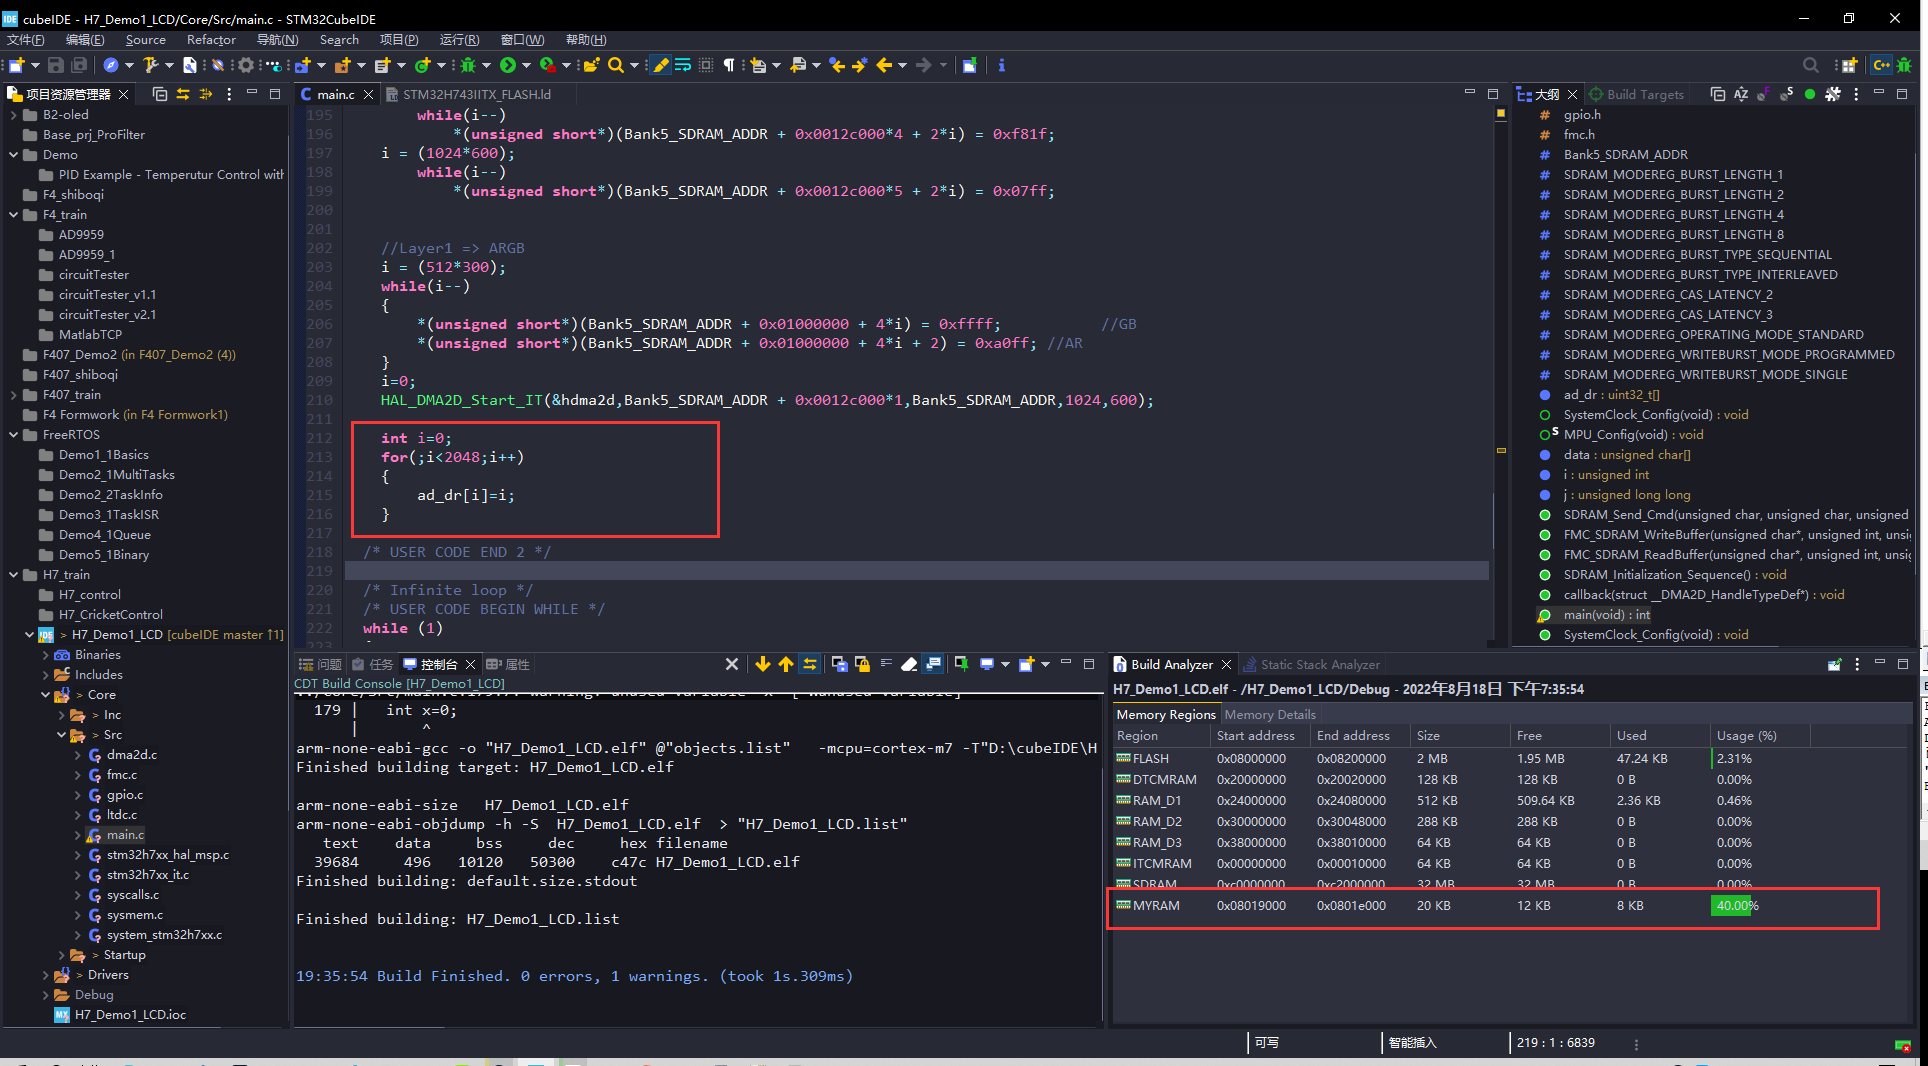
Task: Open the Refactor menu
Action: click(x=211, y=40)
